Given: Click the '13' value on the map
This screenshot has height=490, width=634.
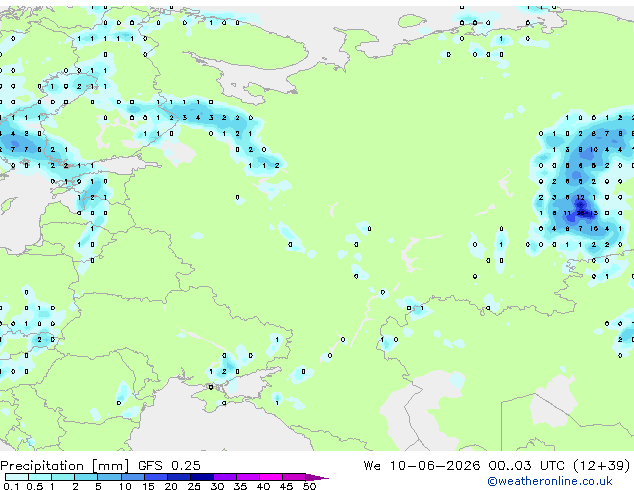Looking at the screenshot, I should click(594, 213).
